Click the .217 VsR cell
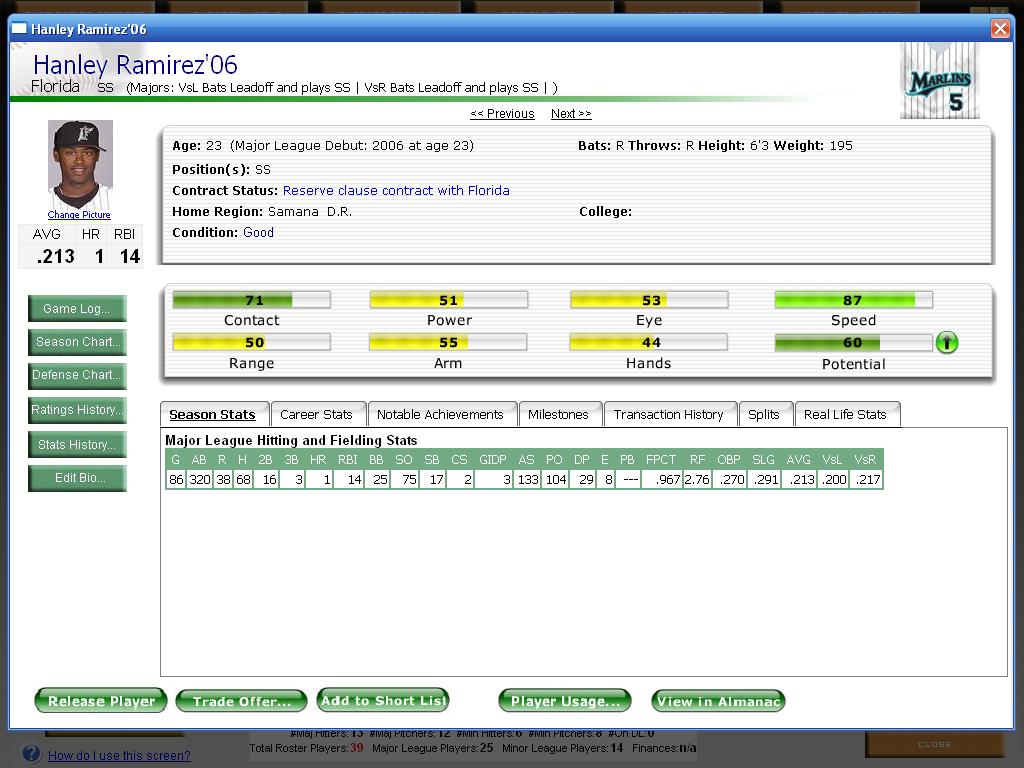Screen dimensions: 1024x768 pyautogui.click(x=867, y=479)
